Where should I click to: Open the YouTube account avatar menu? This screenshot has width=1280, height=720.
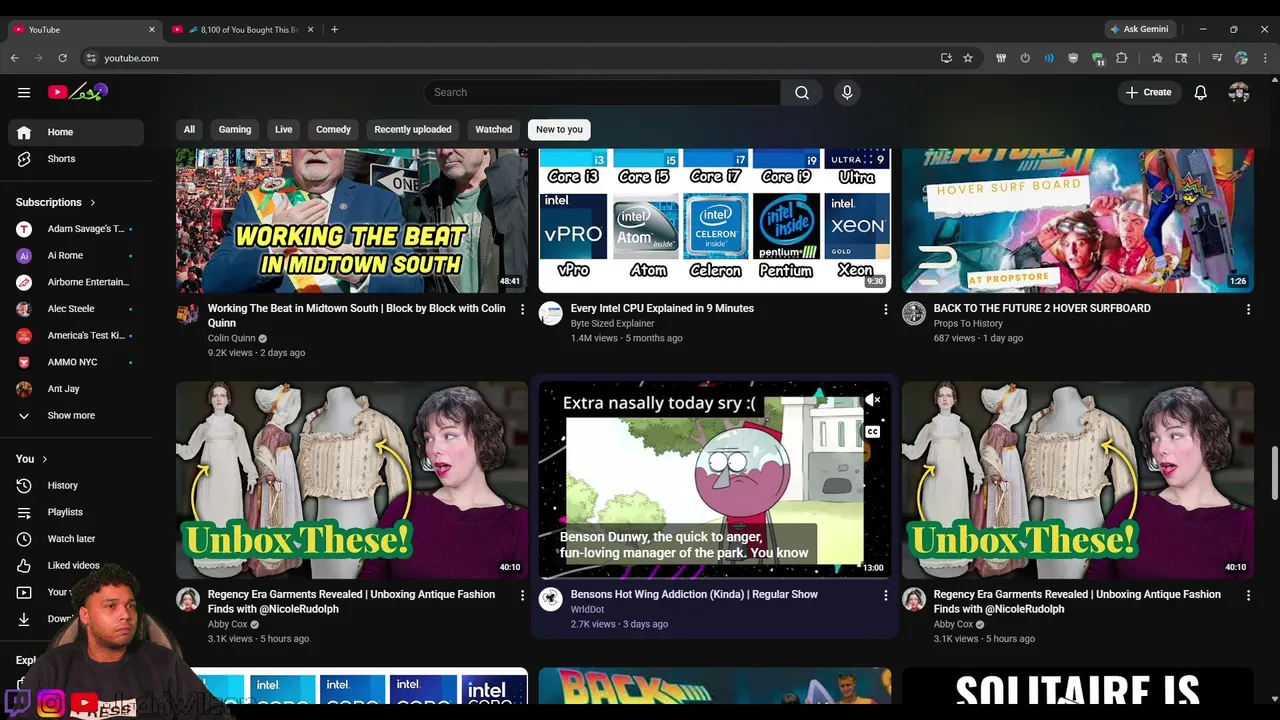[1239, 92]
